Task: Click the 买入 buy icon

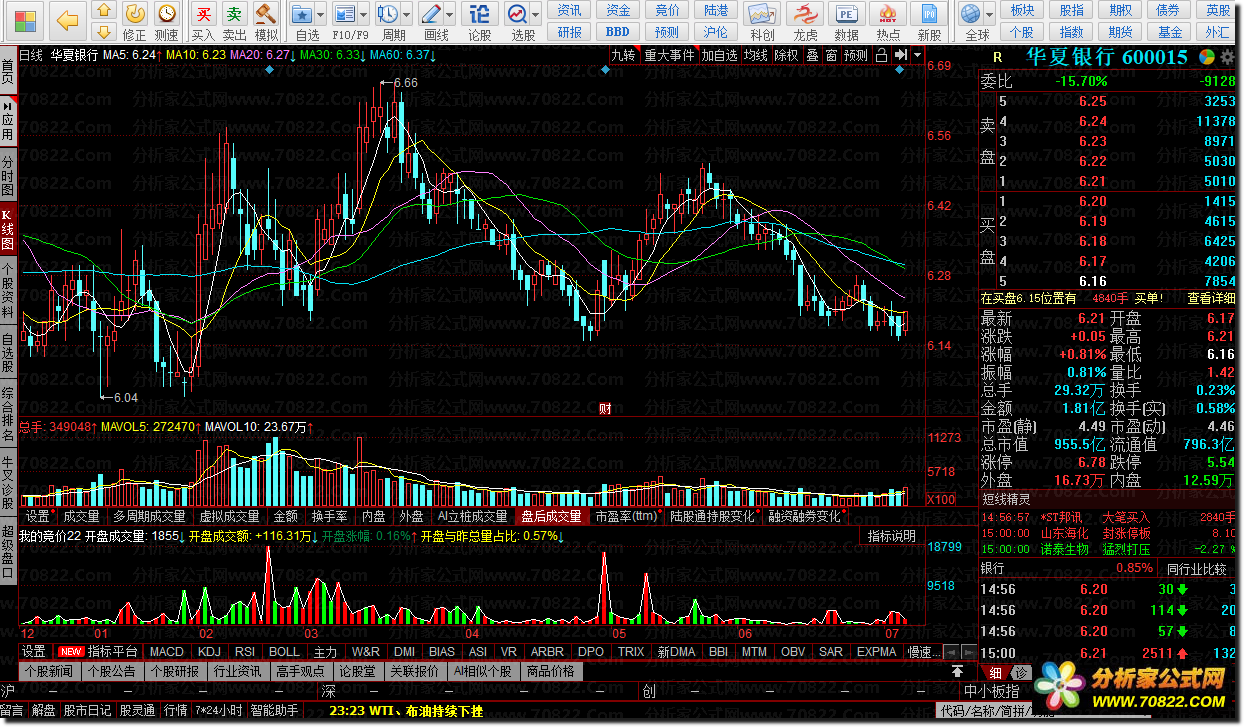Action: click(x=203, y=14)
